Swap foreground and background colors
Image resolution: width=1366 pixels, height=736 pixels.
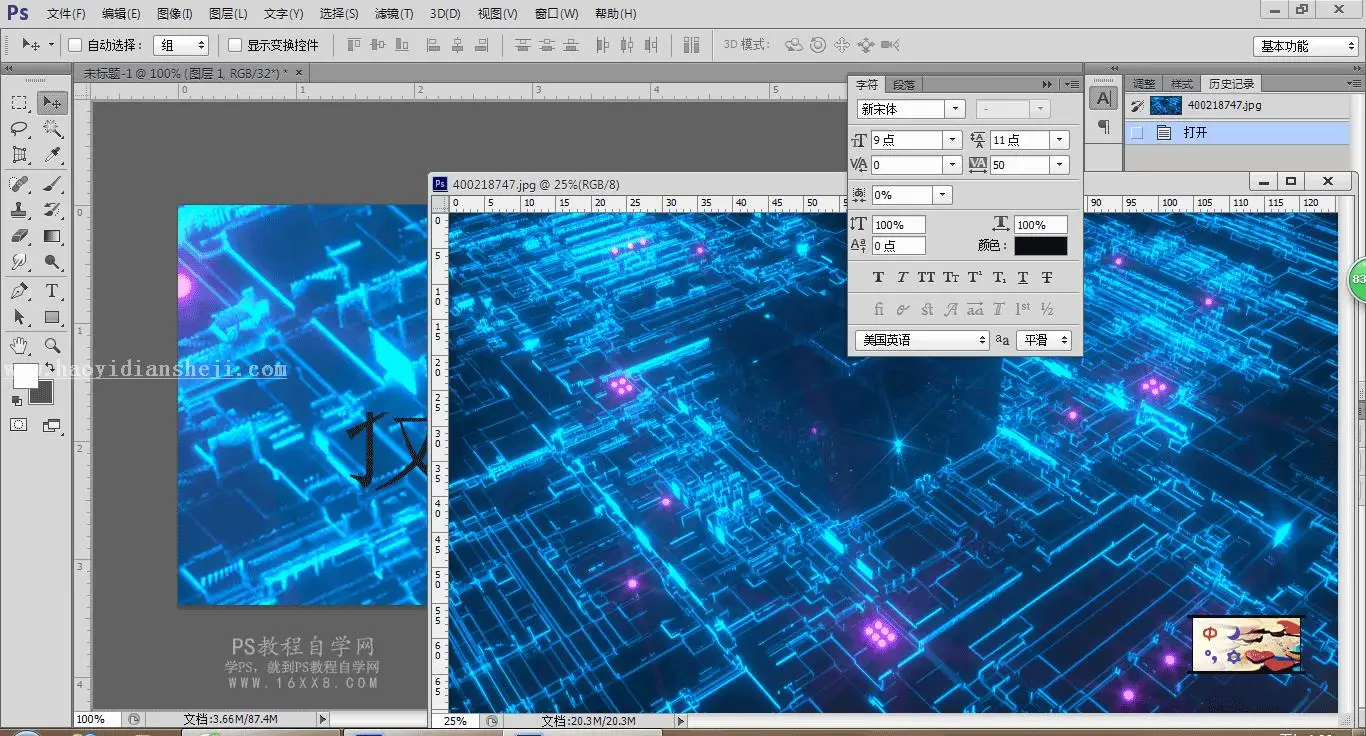[49, 368]
